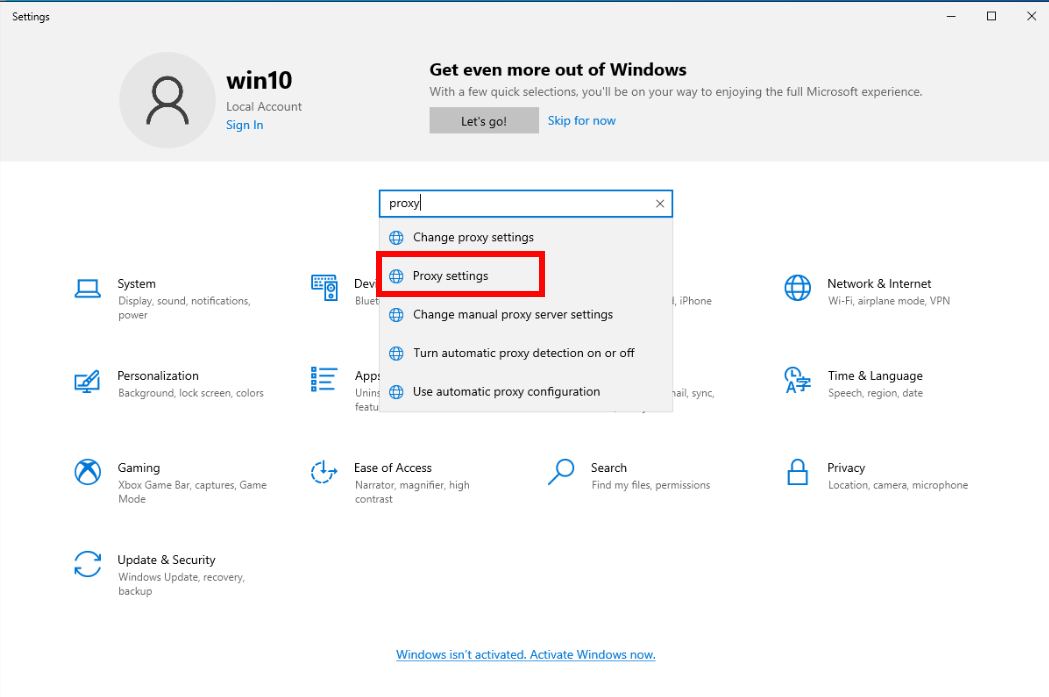Click Get even more out of Windows heading
The image size is (1049, 697).
[558, 70]
